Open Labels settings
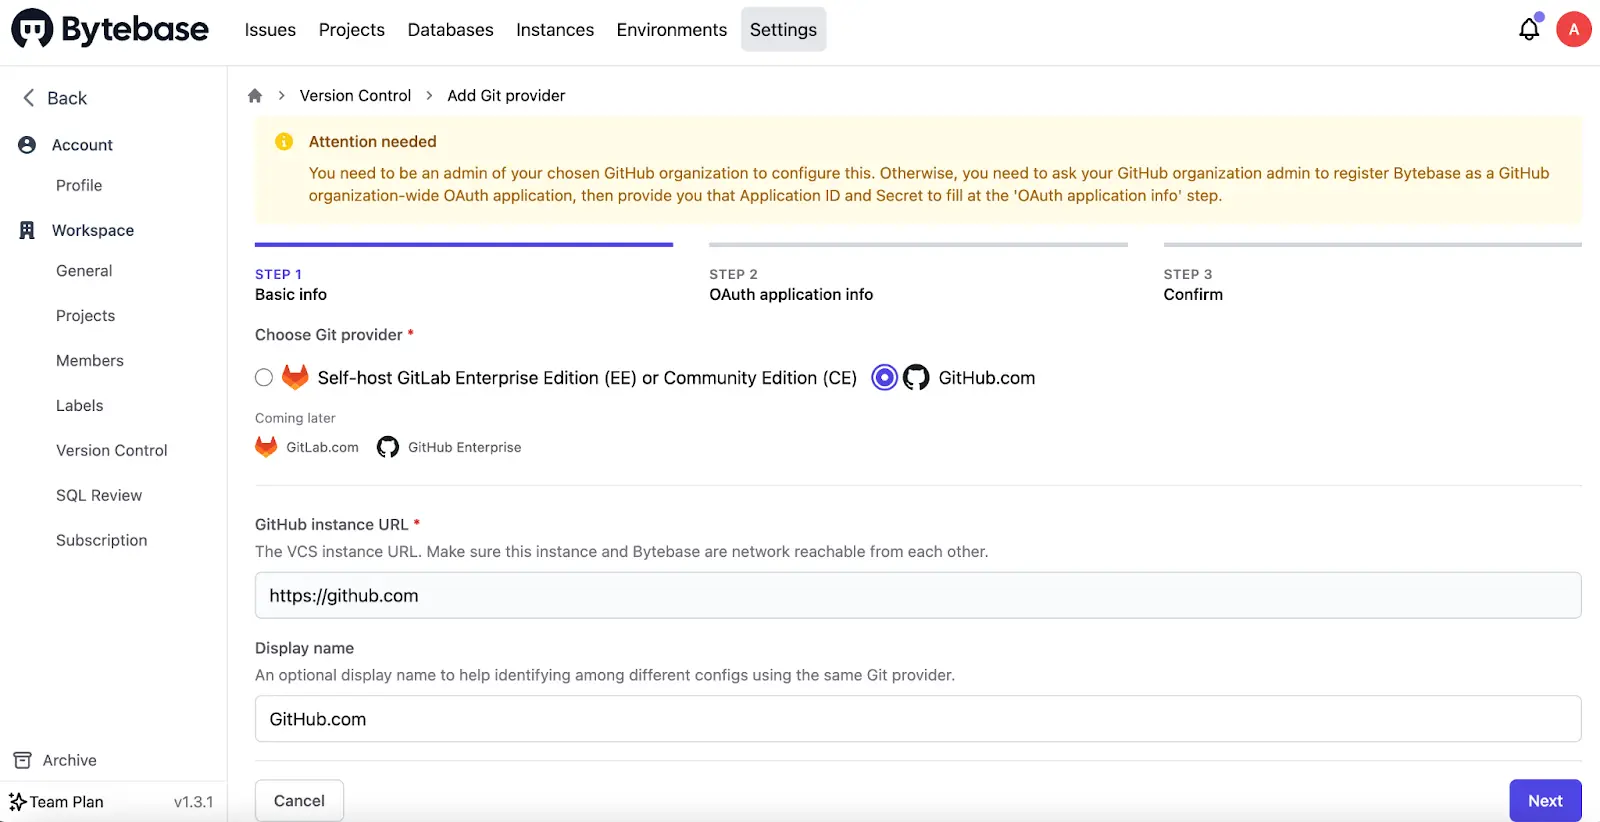This screenshot has width=1600, height=822. click(x=80, y=405)
